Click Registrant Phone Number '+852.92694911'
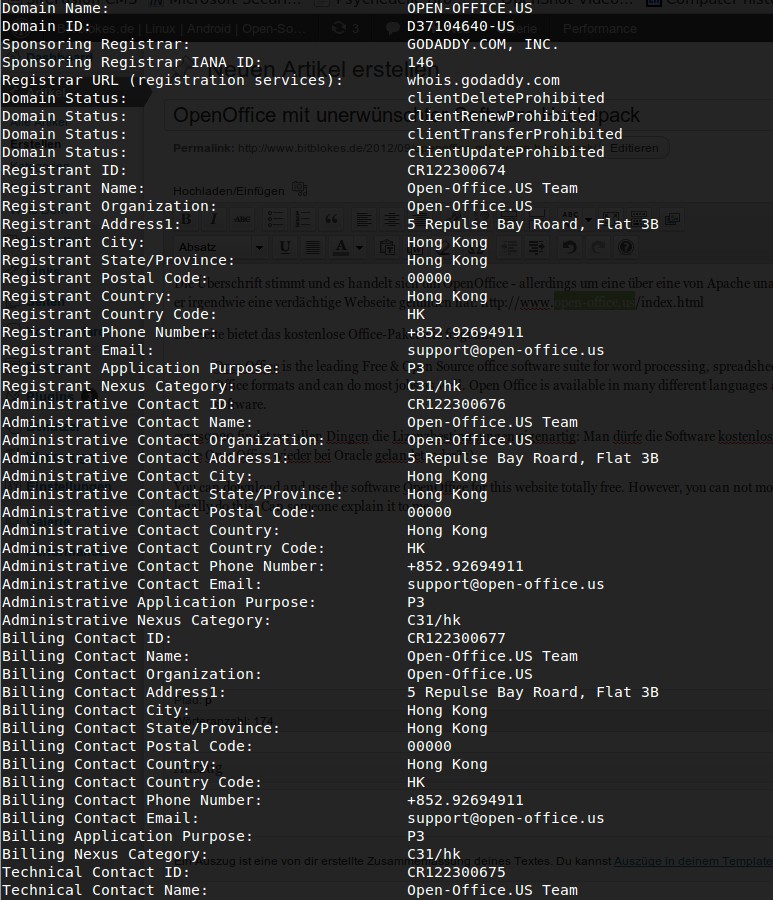Screen dimensions: 773x900 coord(465,332)
